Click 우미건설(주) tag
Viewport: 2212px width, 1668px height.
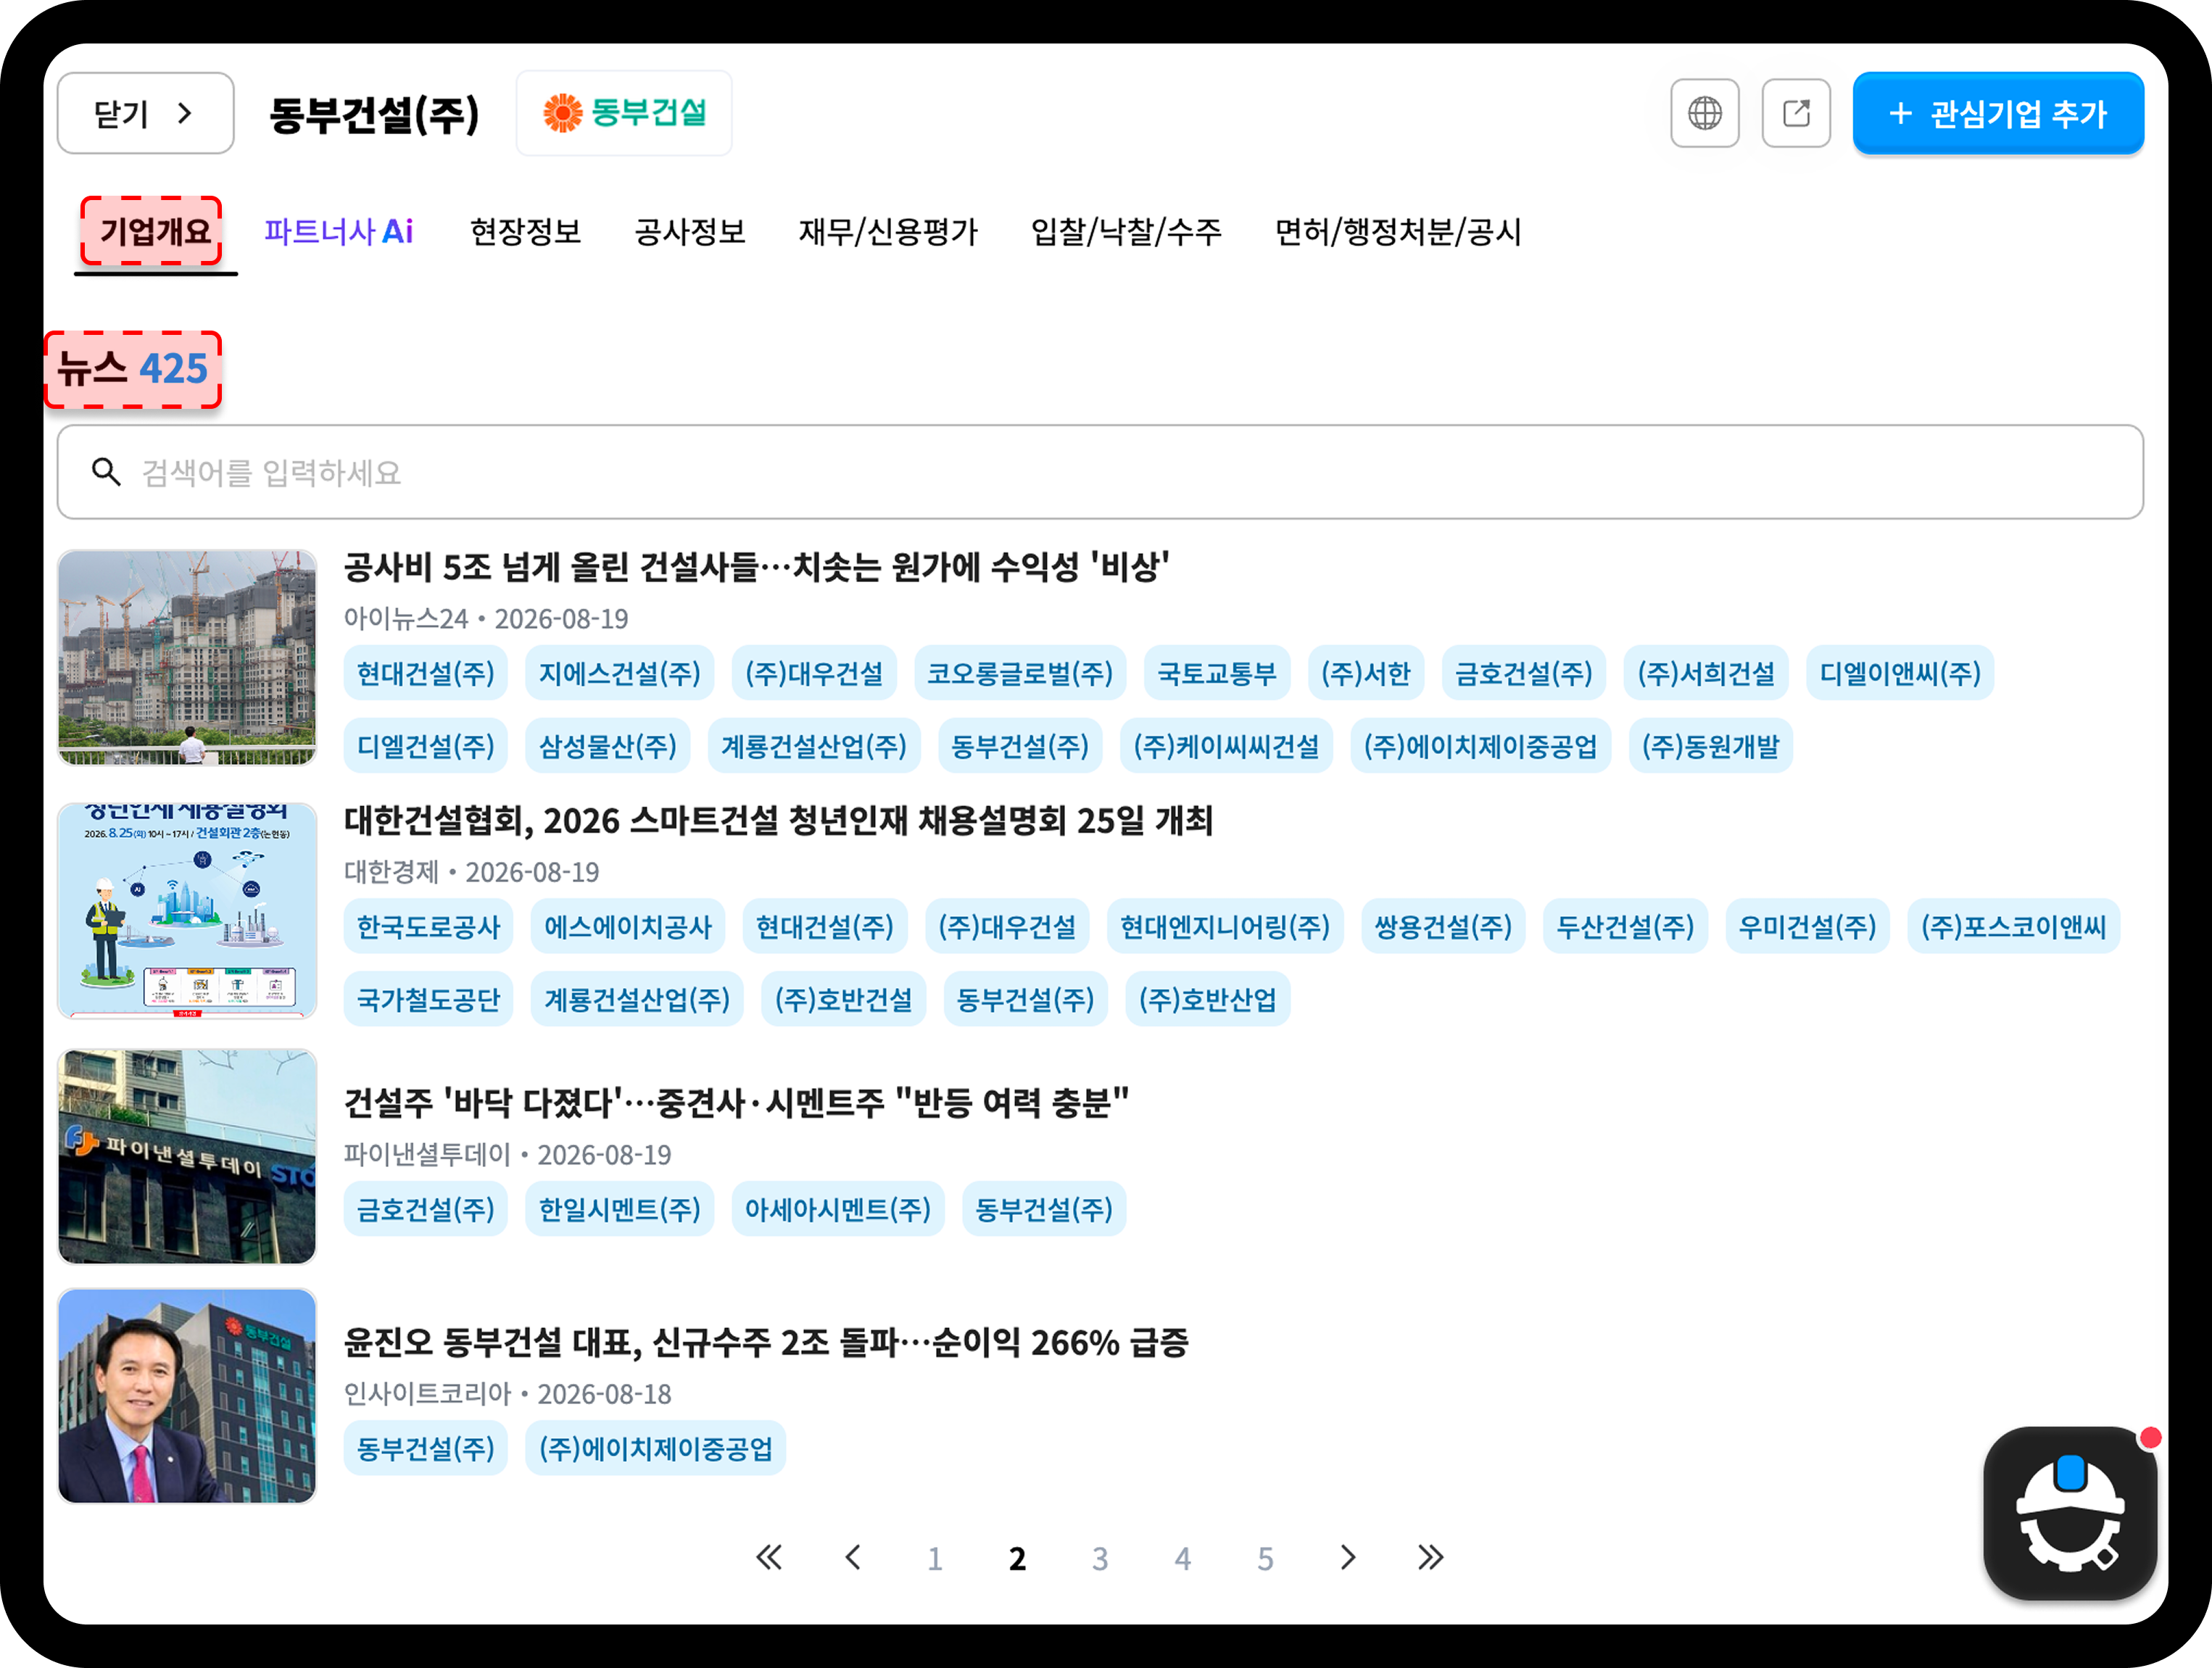(x=1807, y=926)
